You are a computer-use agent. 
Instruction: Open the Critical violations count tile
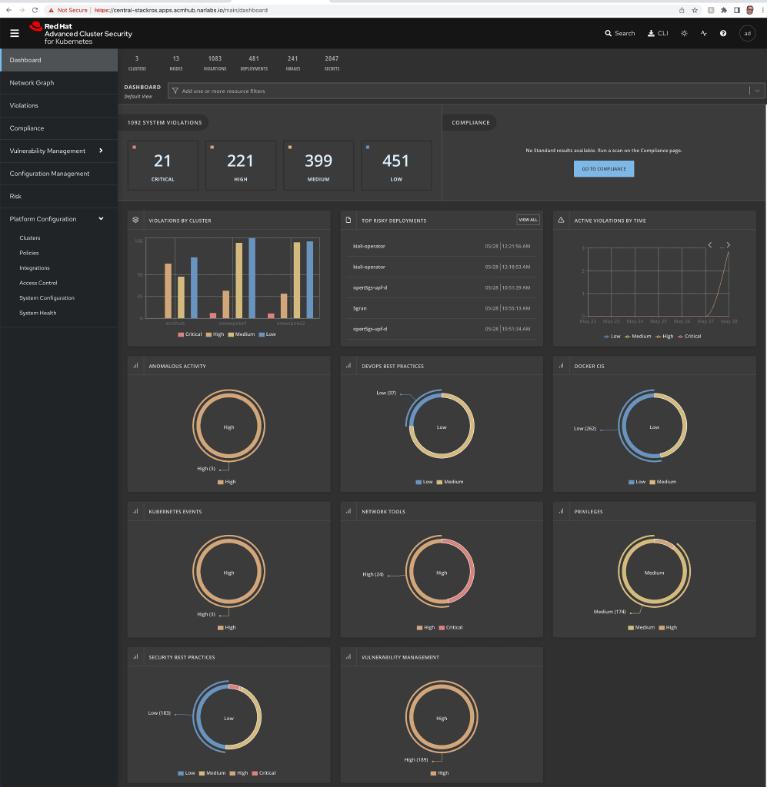(x=162, y=165)
